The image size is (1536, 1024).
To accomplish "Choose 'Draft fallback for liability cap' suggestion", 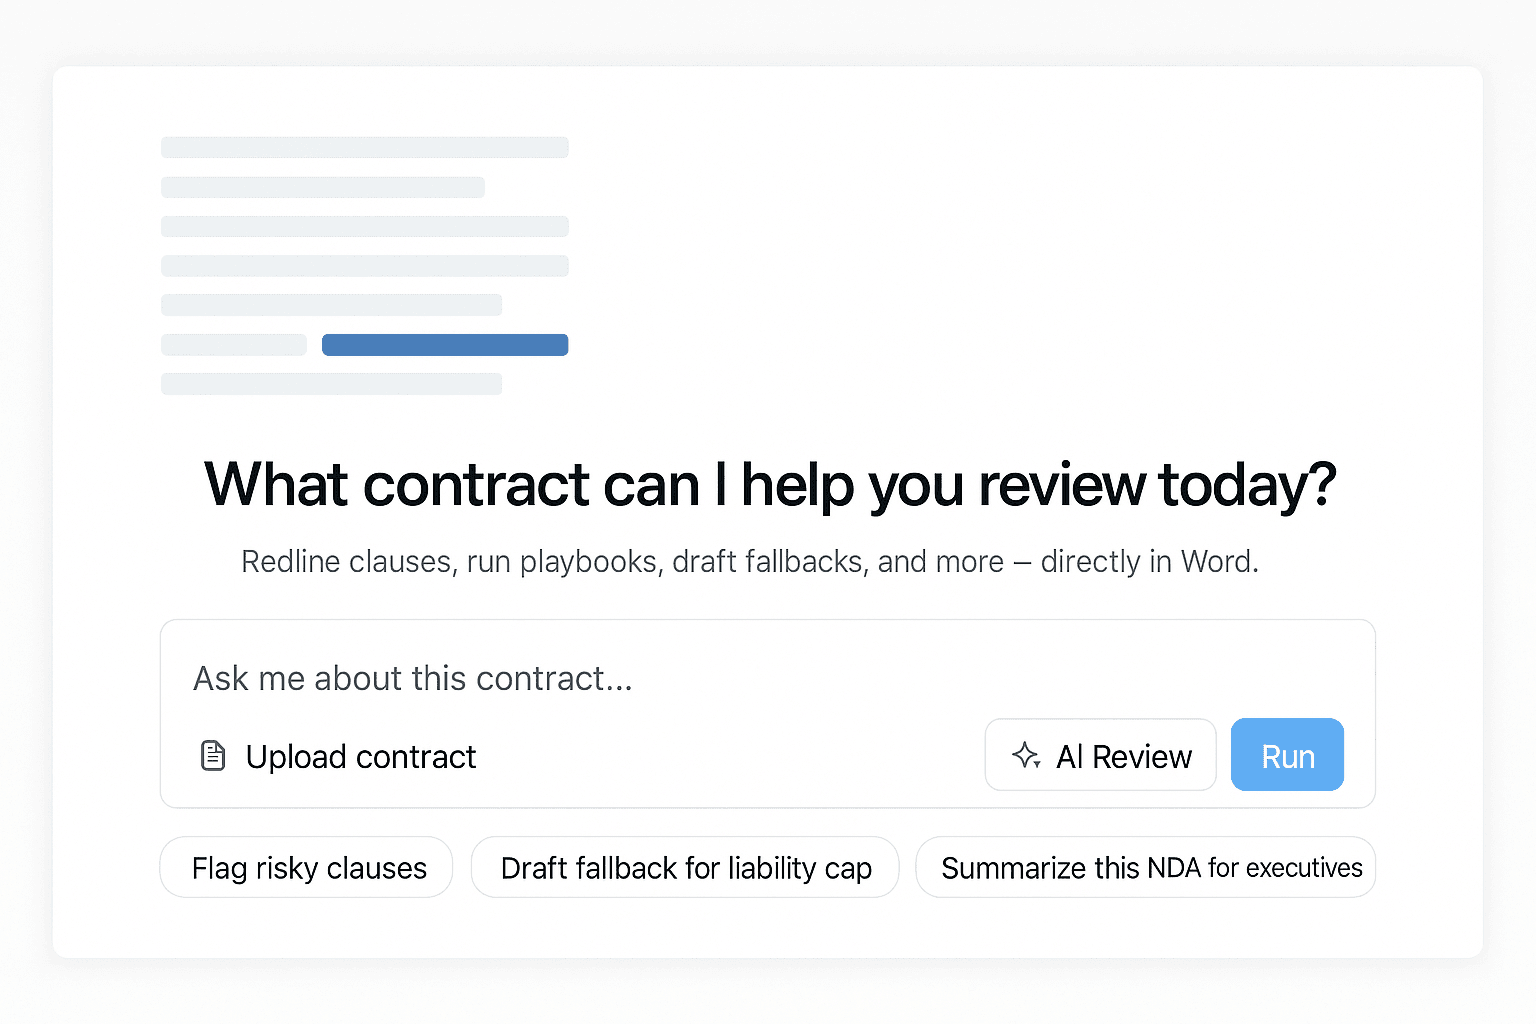I will pyautogui.click(x=685, y=868).
